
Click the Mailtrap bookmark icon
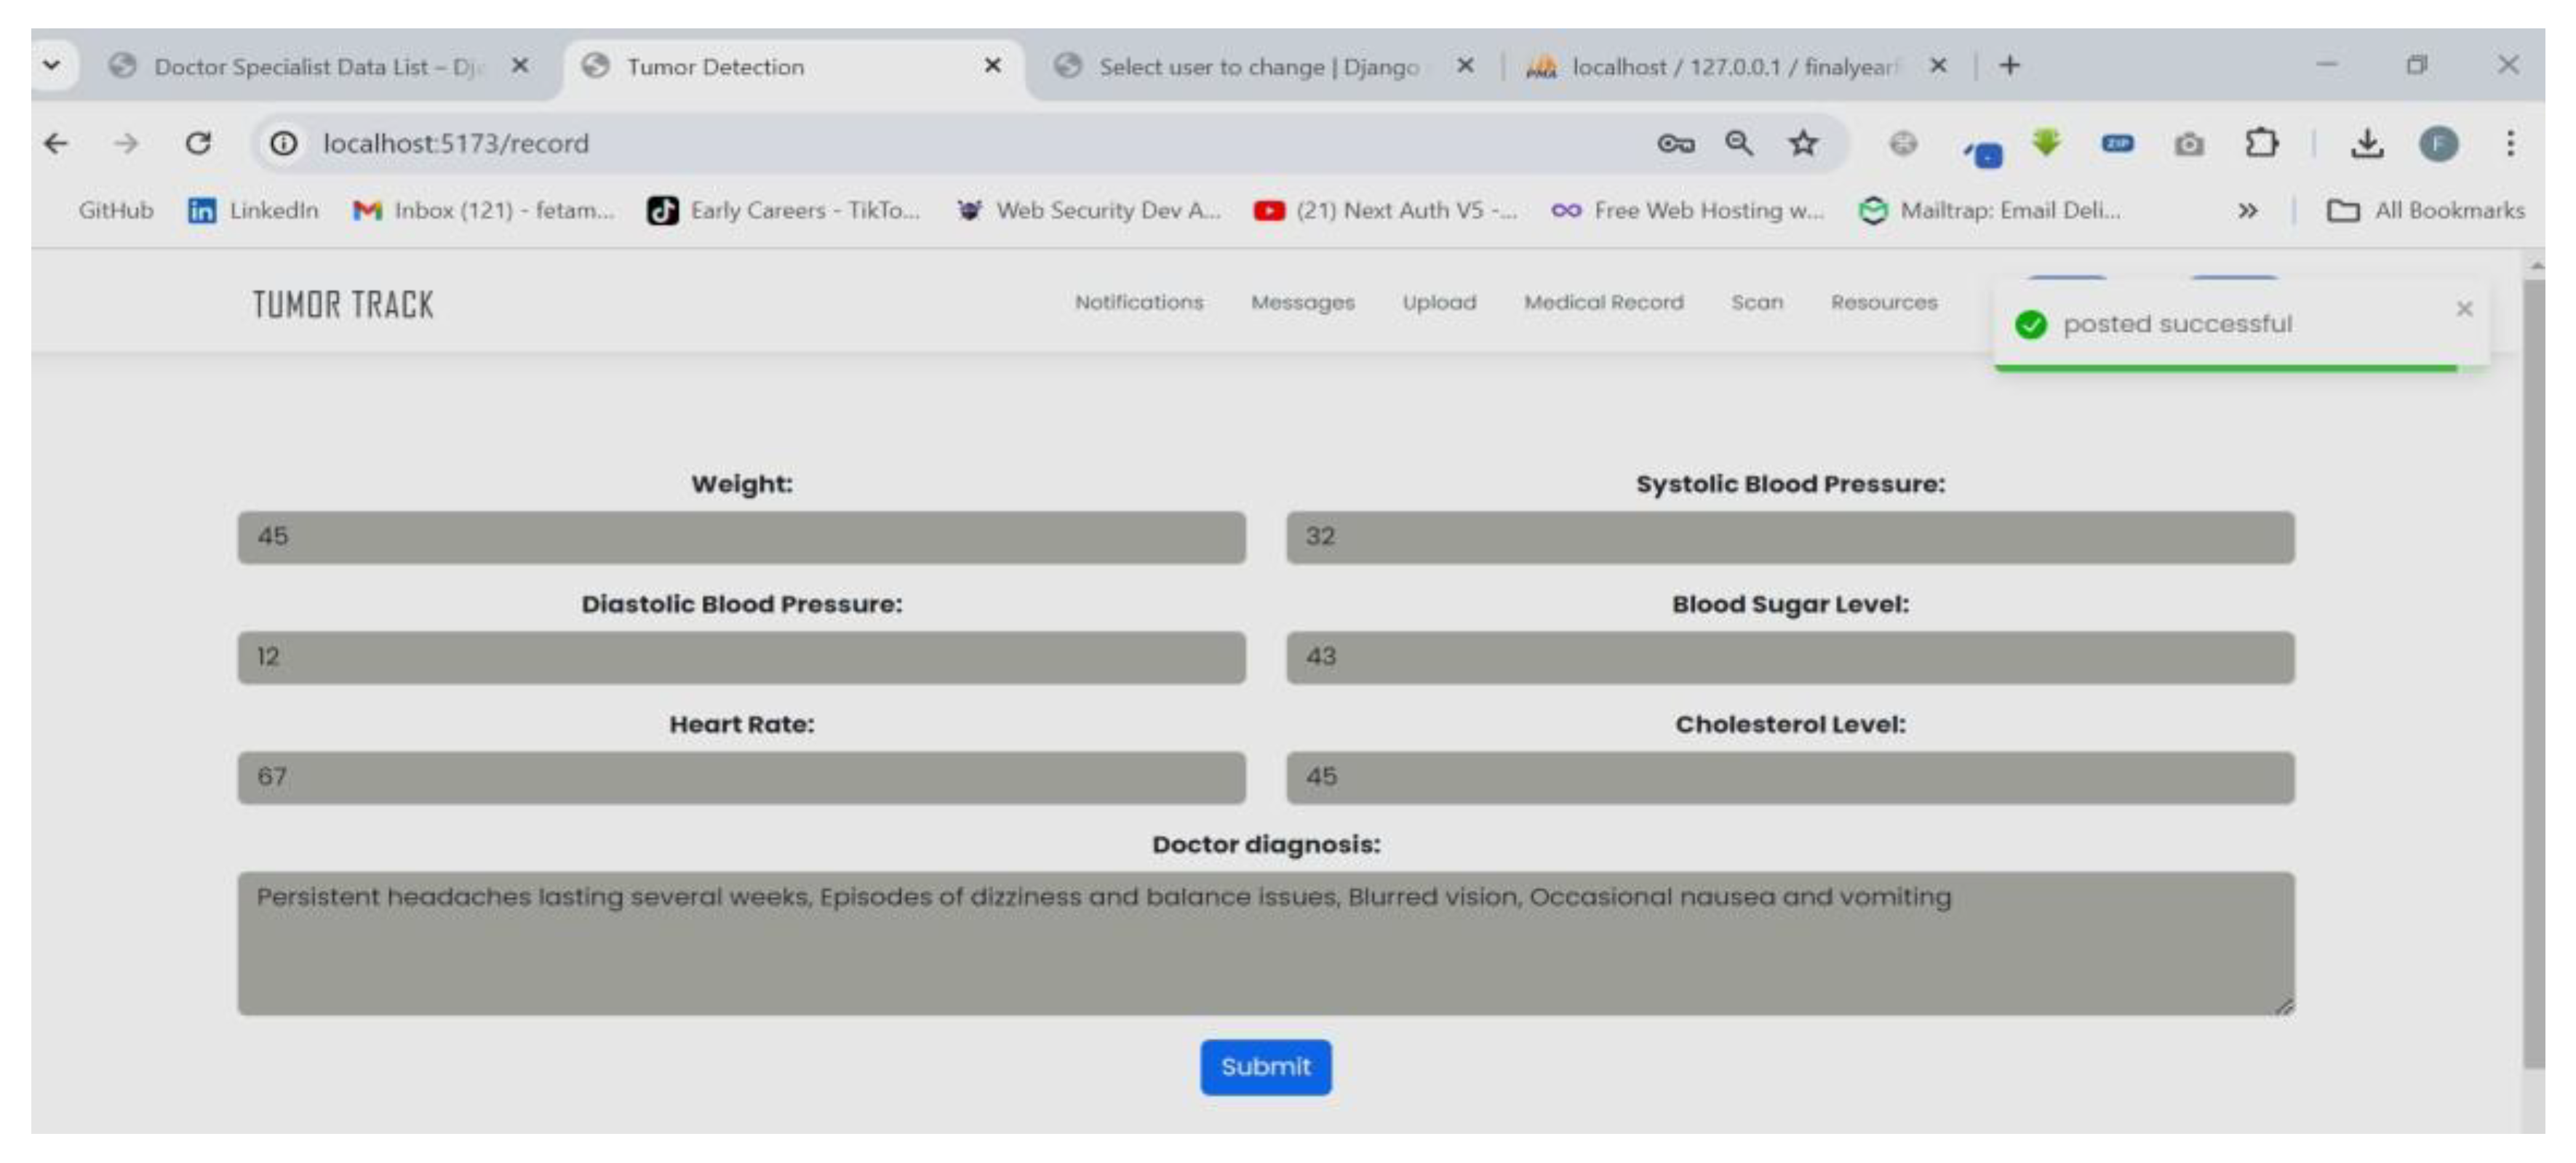(1875, 211)
